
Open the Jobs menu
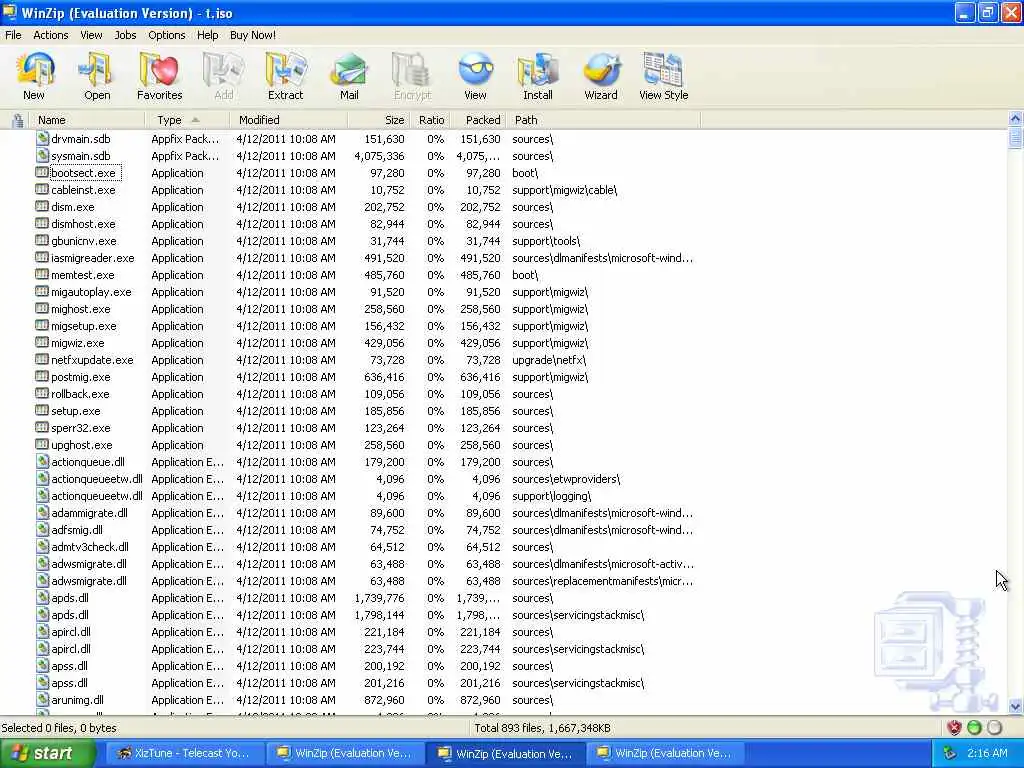125,35
